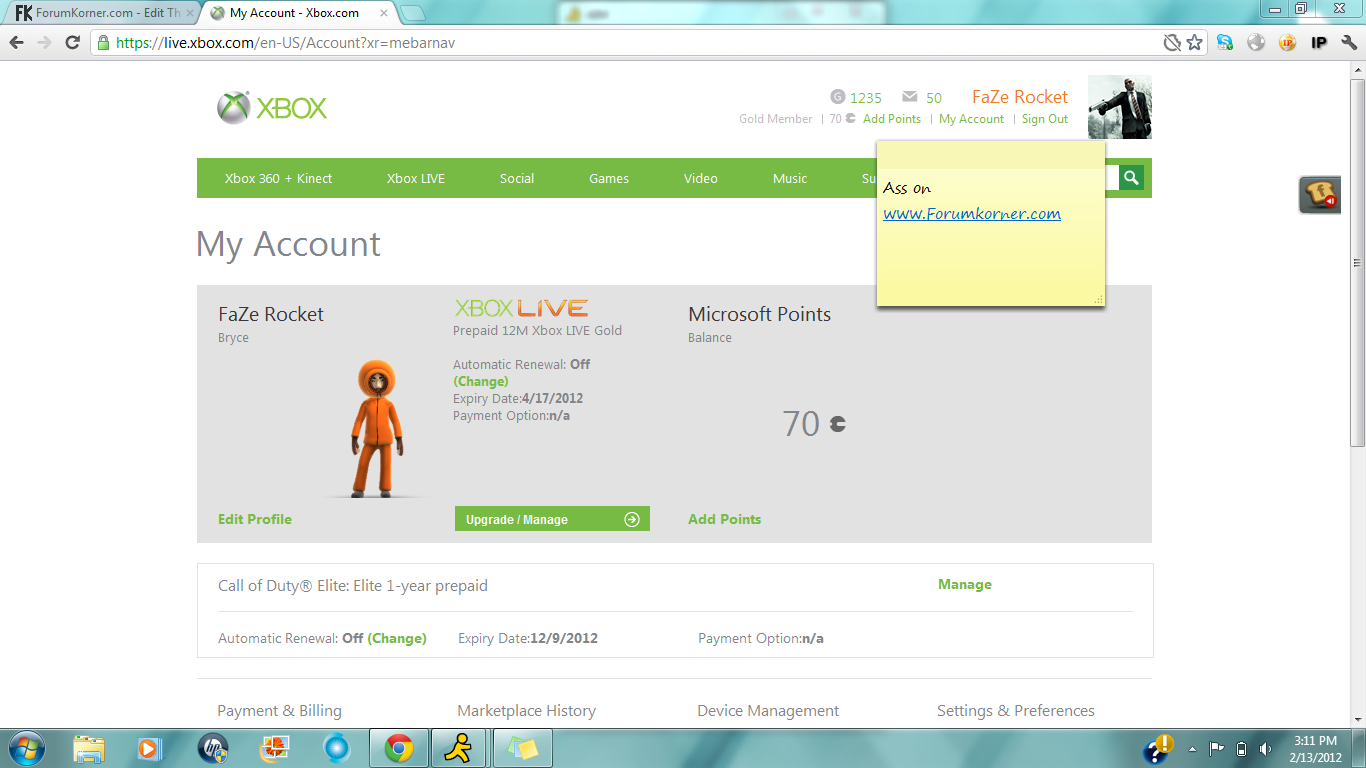1366x768 pixels.
Task: Open Video nav menu
Action: [x=701, y=178]
